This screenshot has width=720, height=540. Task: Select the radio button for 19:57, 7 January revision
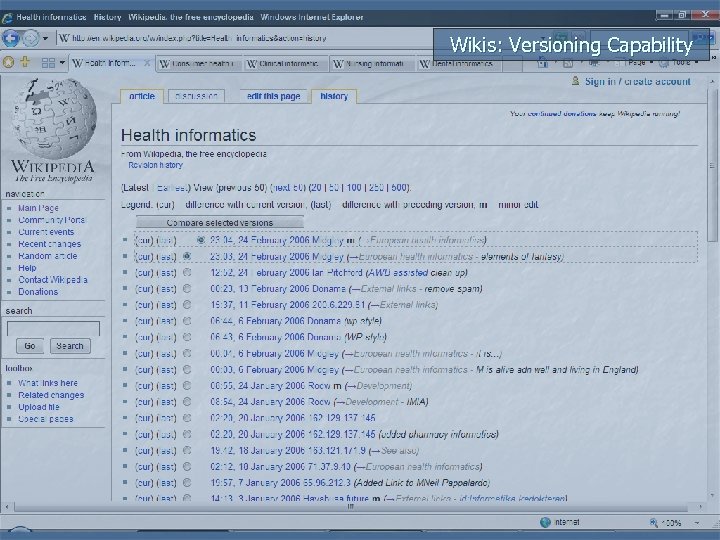pos(186,483)
